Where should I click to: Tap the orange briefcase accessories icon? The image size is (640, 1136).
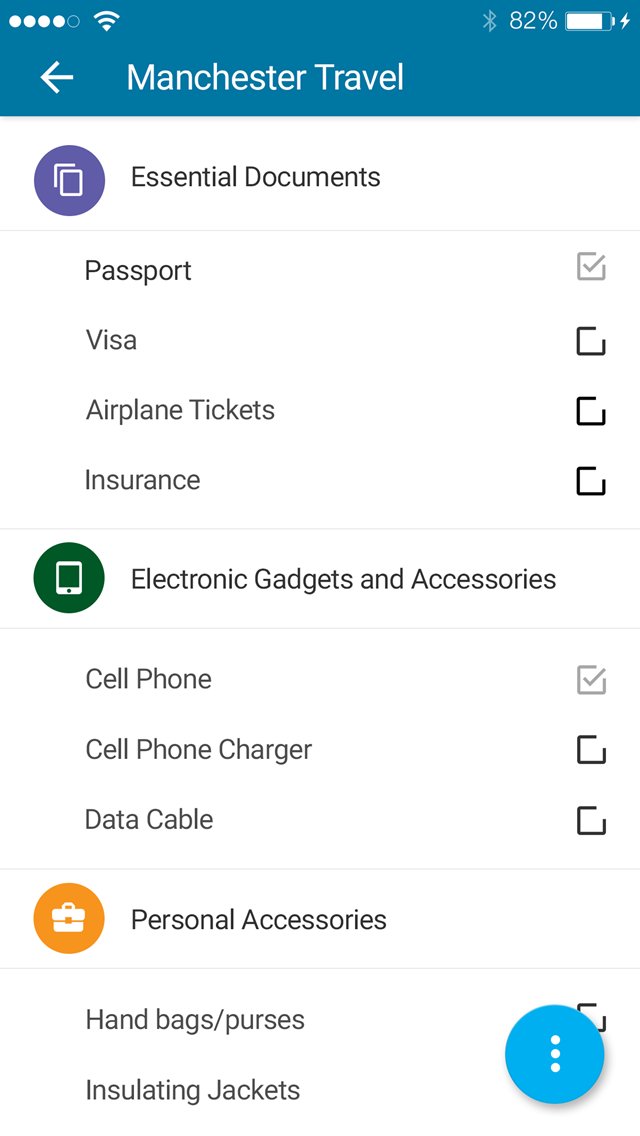coord(70,918)
